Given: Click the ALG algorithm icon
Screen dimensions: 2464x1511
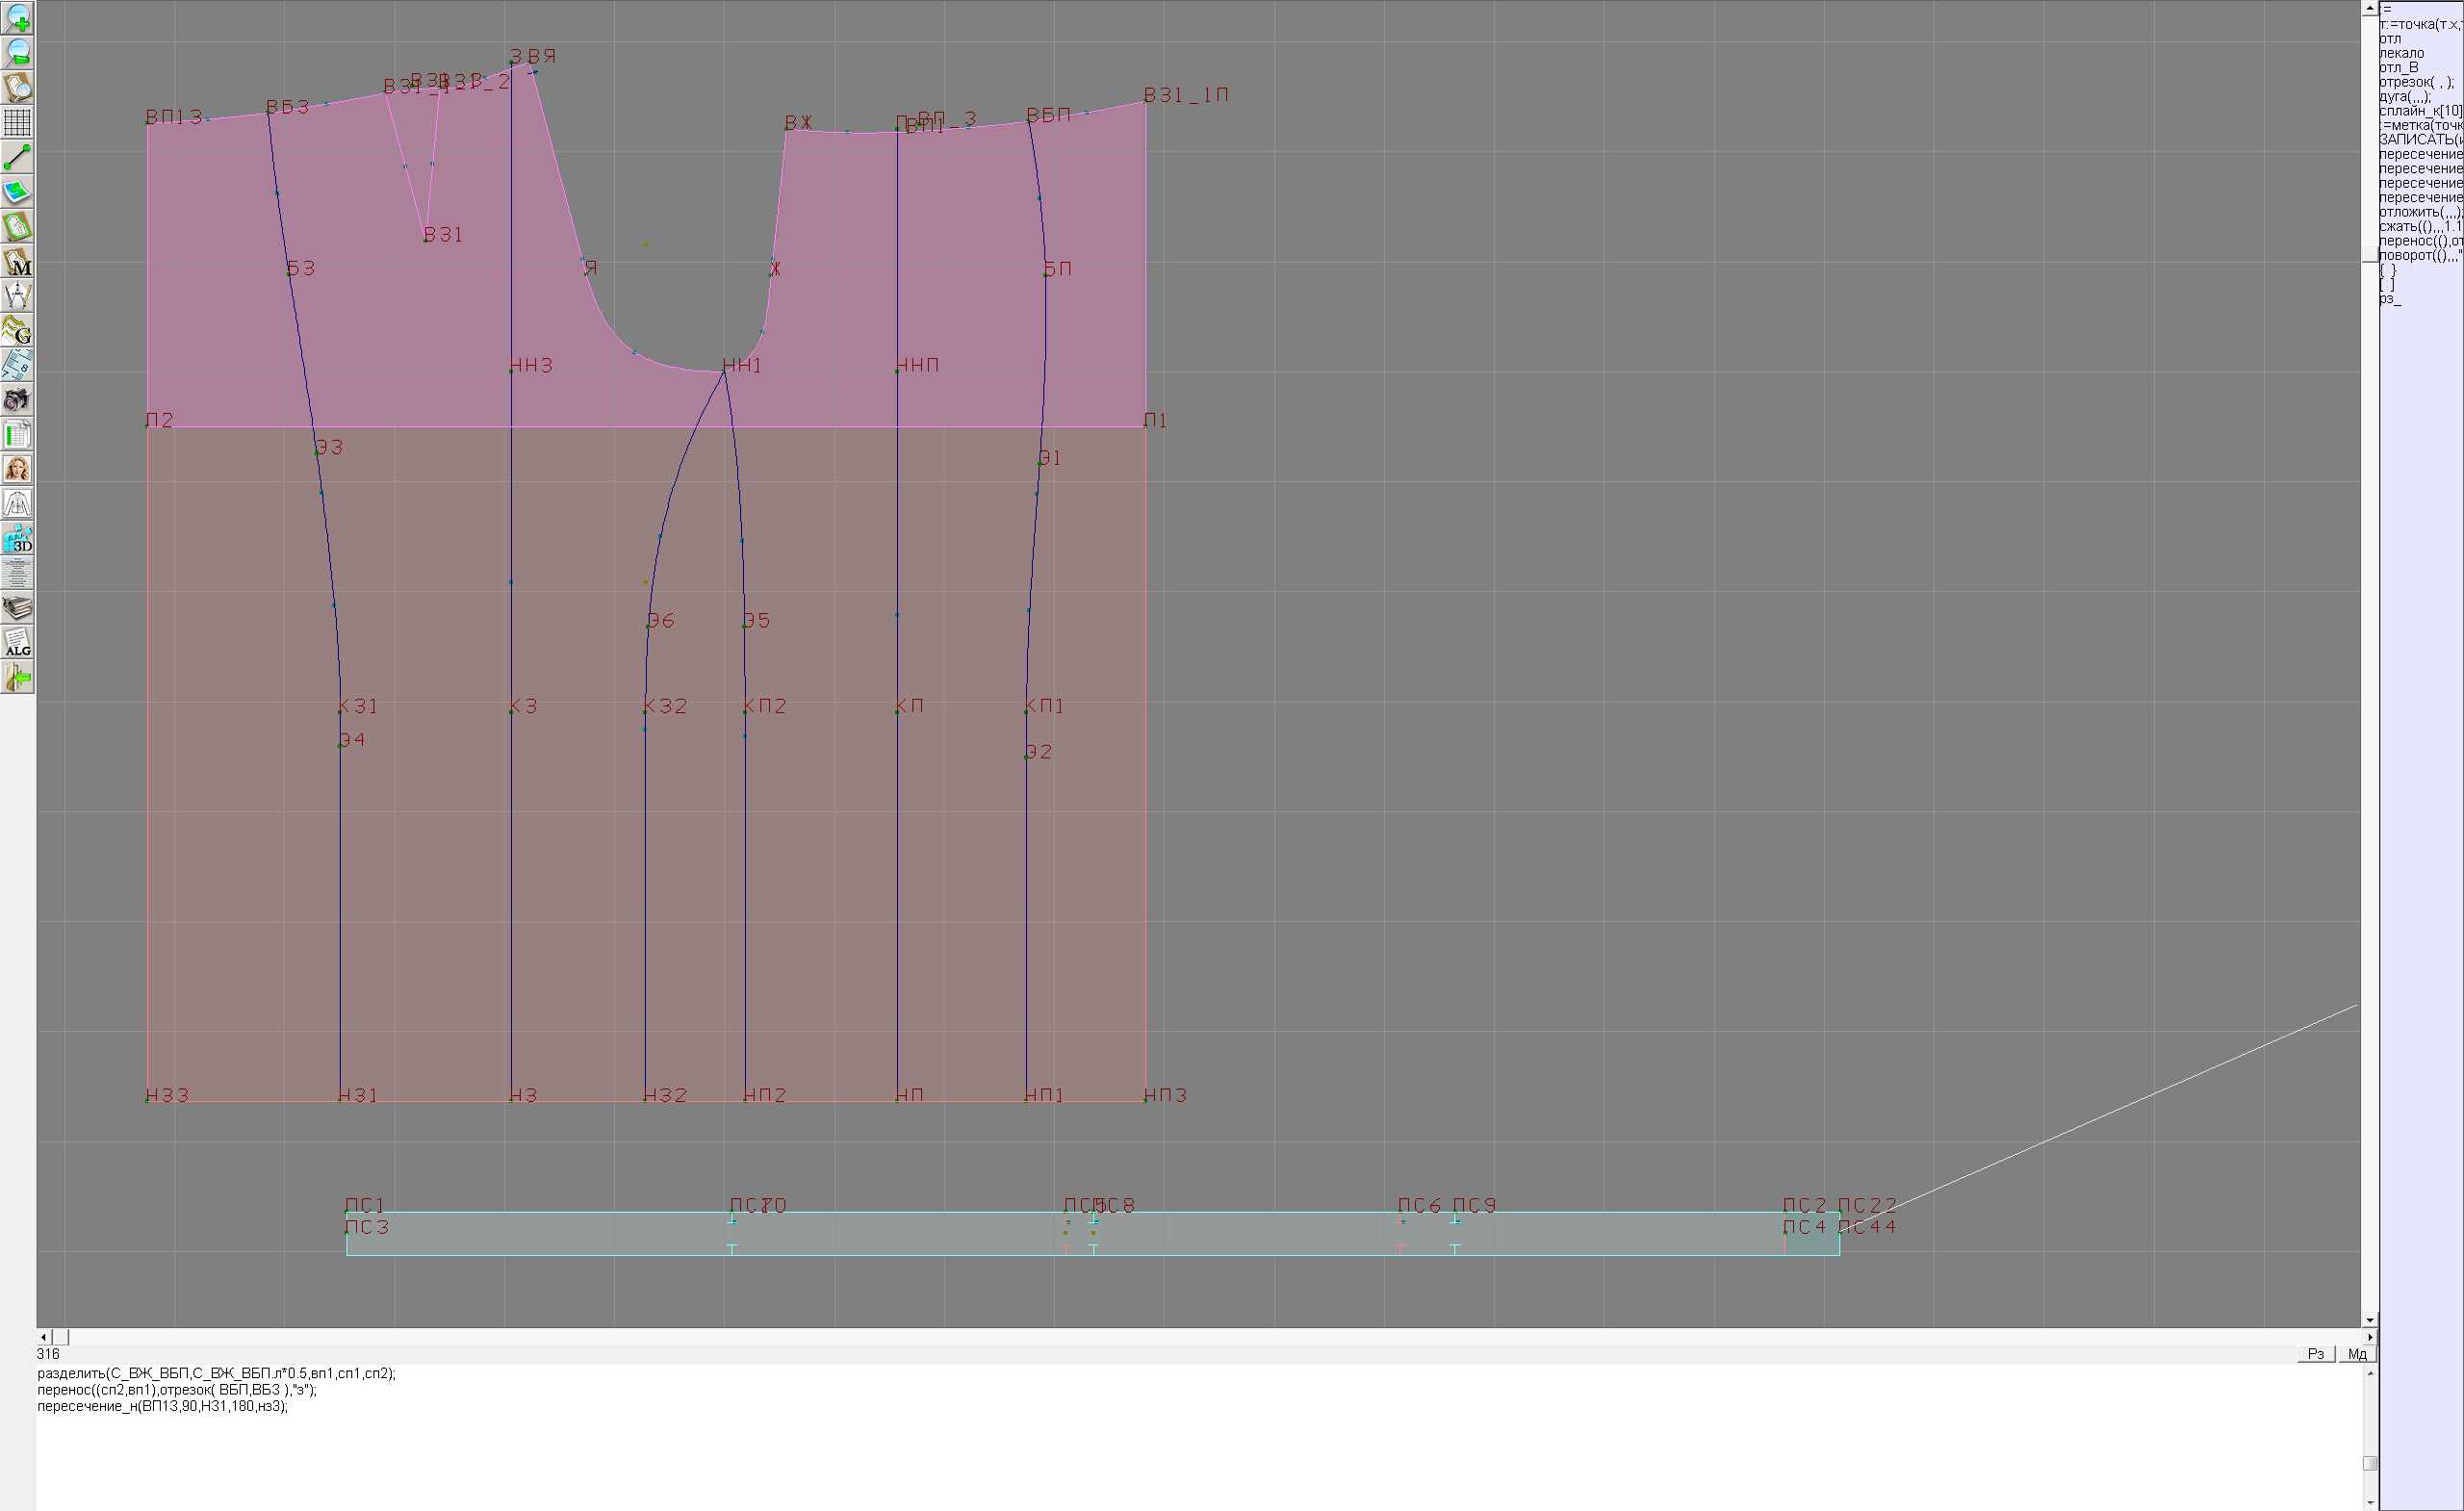Looking at the screenshot, I should pos(17,643).
